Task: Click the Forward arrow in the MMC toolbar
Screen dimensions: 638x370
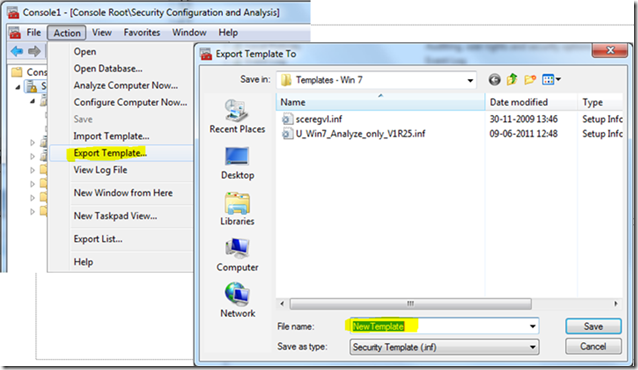Action: [34, 51]
